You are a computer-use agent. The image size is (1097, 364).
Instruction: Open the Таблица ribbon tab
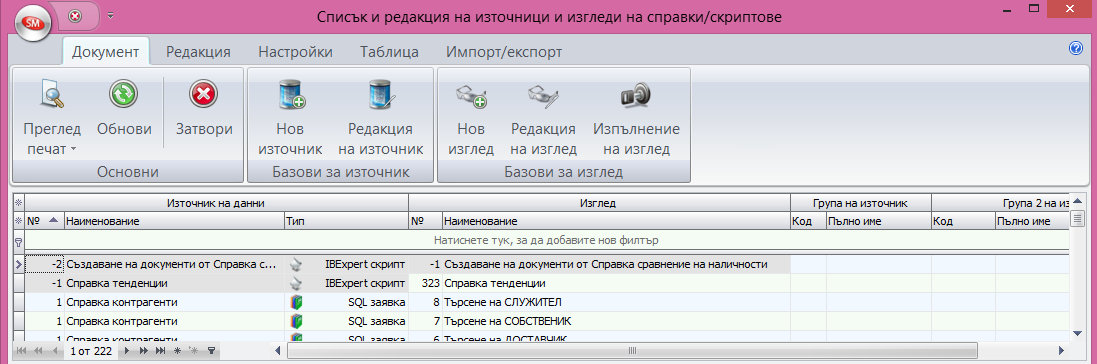[x=389, y=52]
